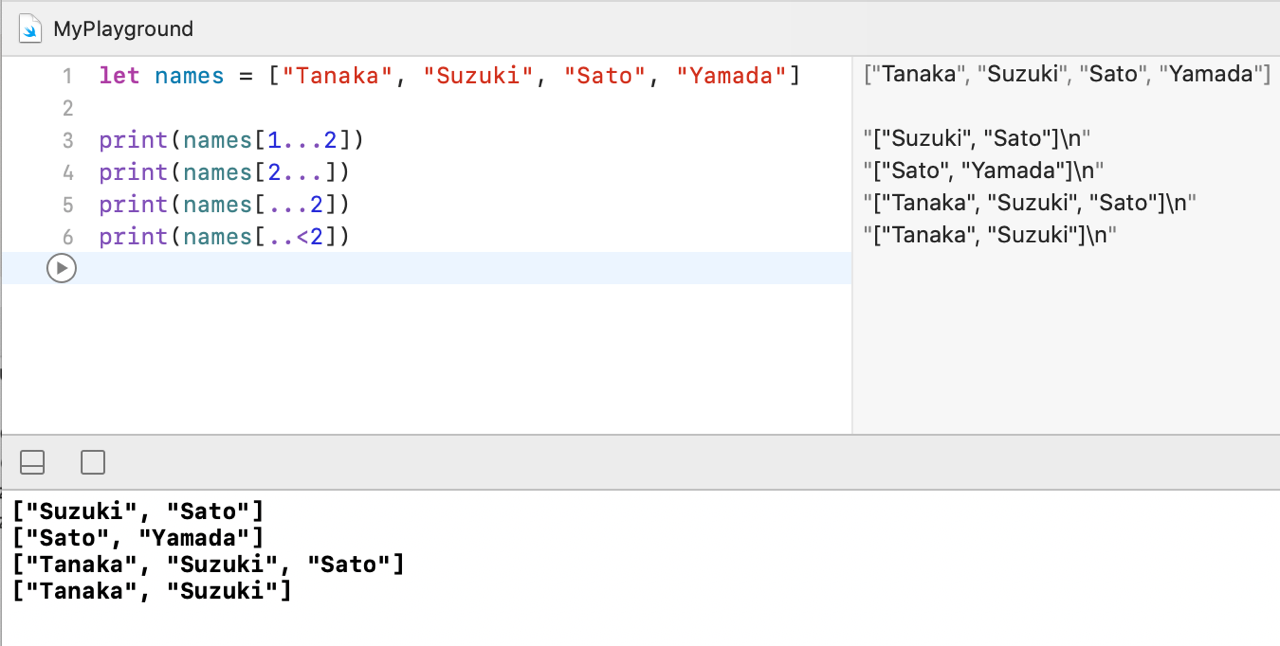Click the Swift playground file icon
This screenshot has width=1280, height=646.
pyautogui.click(x=31, y=29)
